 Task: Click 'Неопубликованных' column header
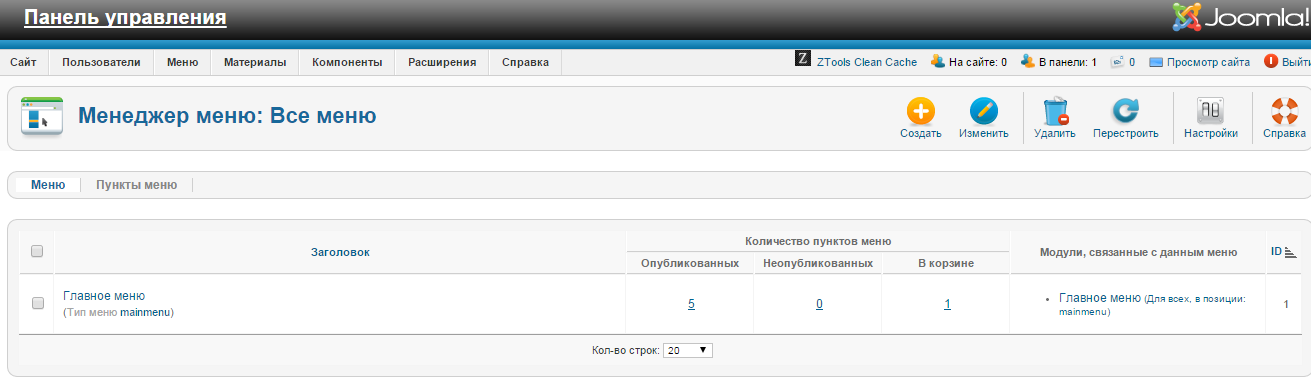click(x=818, y=263)
